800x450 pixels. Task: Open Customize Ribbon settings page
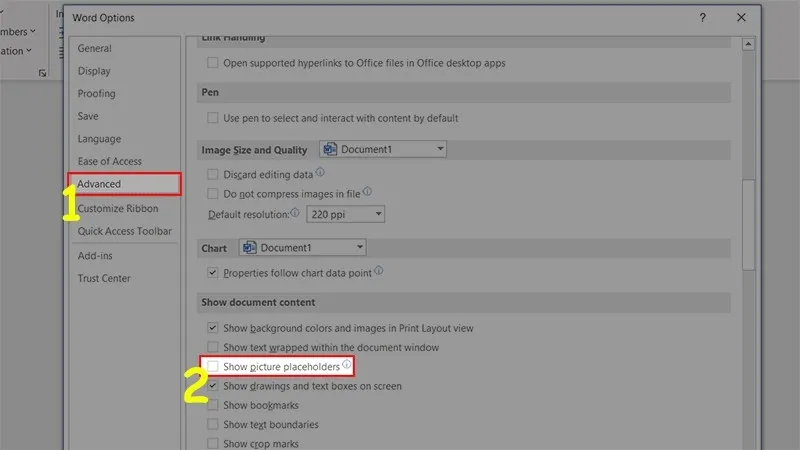pyautogui.click(x=117, y=209)
